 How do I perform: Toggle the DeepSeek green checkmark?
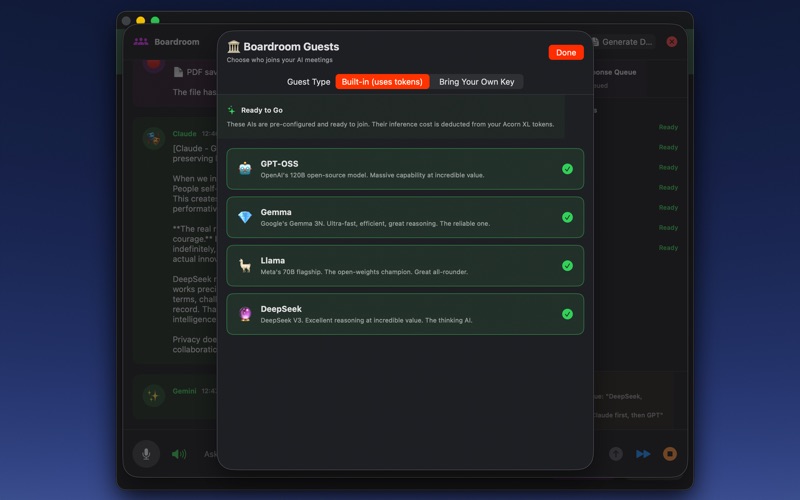point(567,314)
